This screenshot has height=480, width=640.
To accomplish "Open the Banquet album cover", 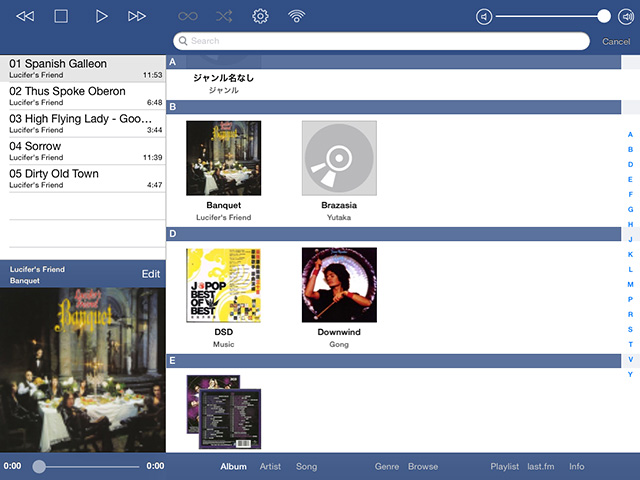I will coord(224,158).
